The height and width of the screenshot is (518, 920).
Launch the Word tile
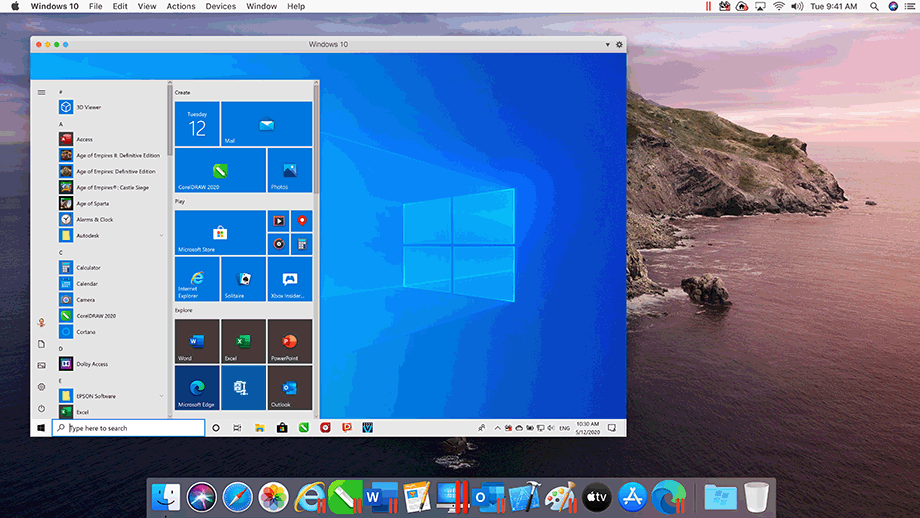197,341
